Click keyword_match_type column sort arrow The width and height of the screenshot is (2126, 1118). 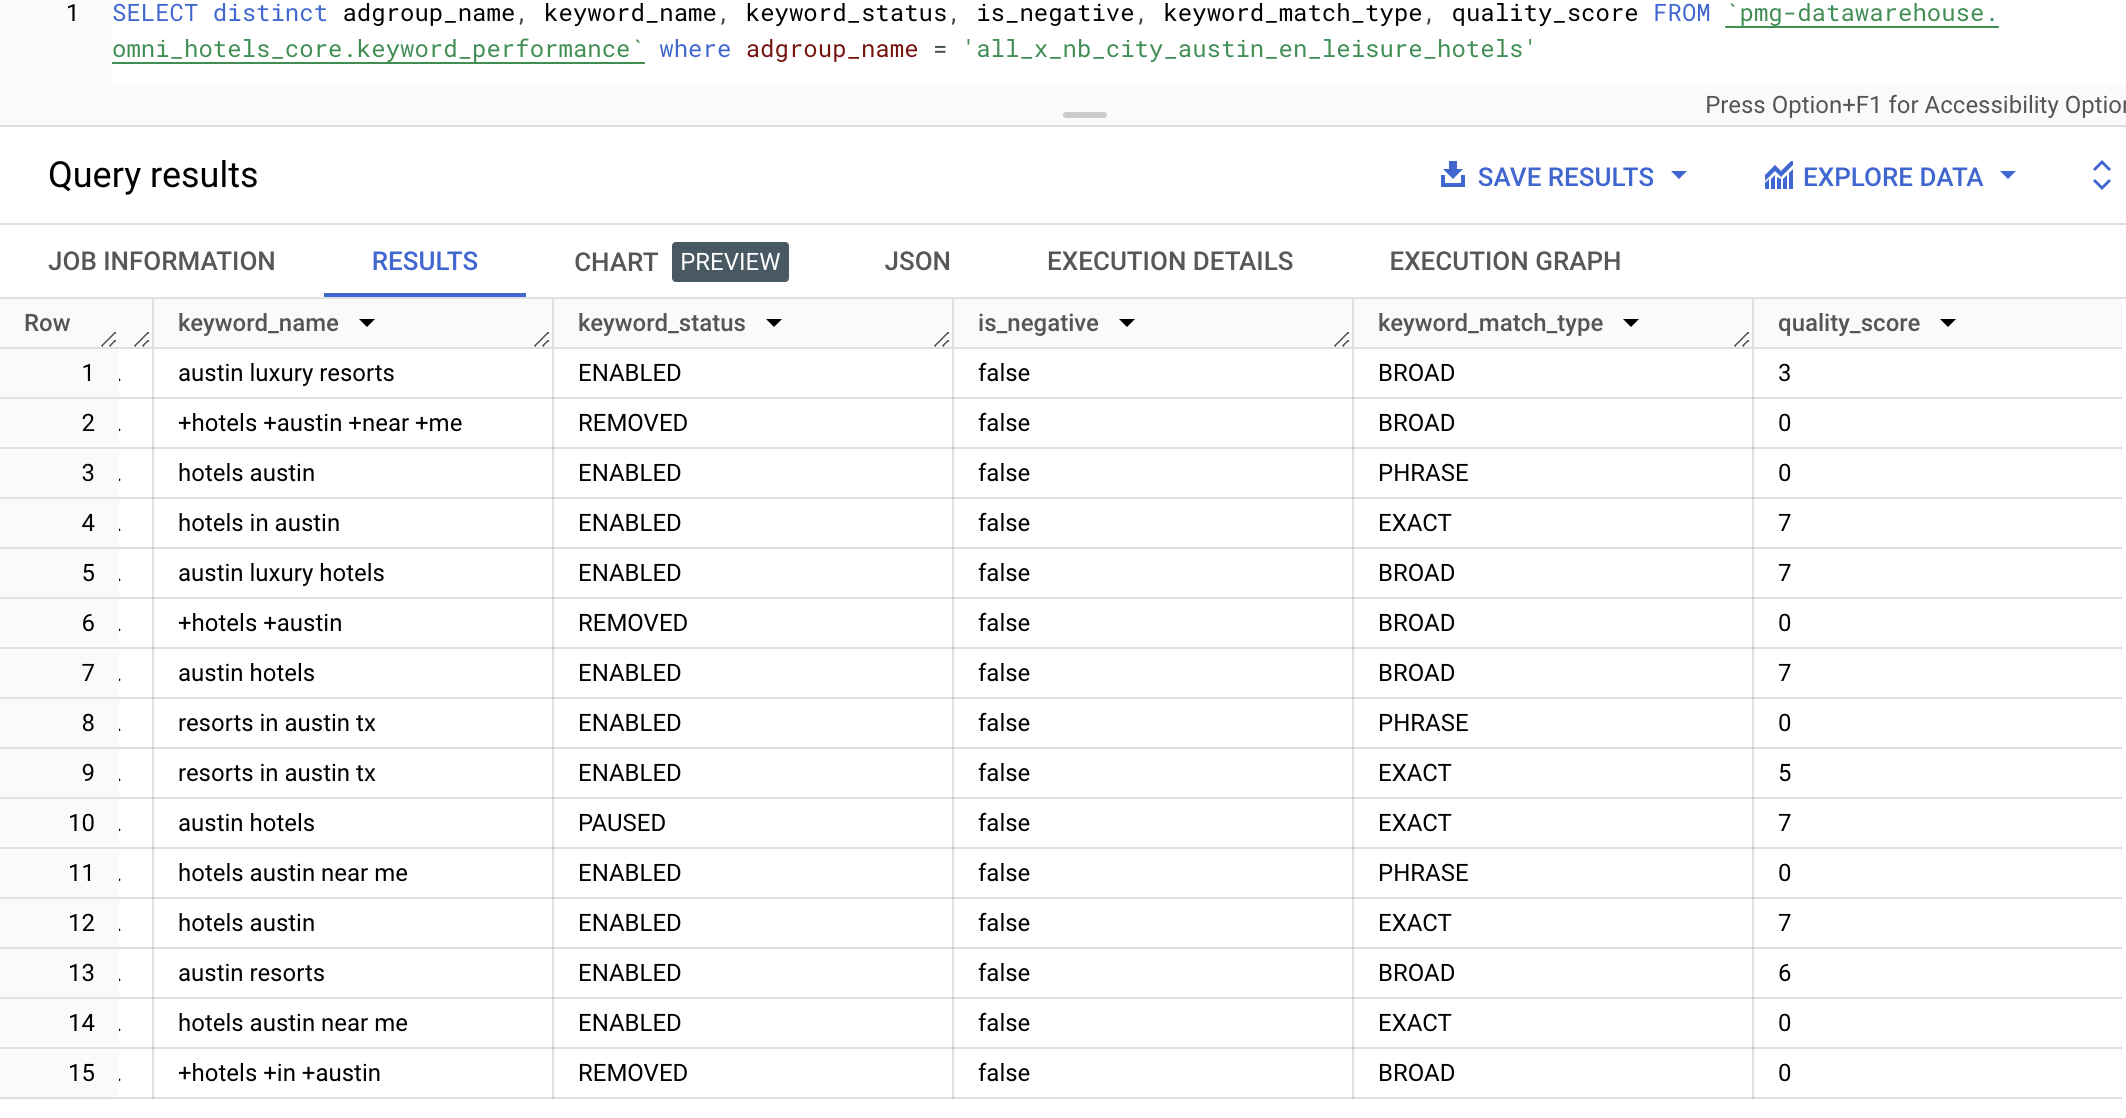[1631, 323]
